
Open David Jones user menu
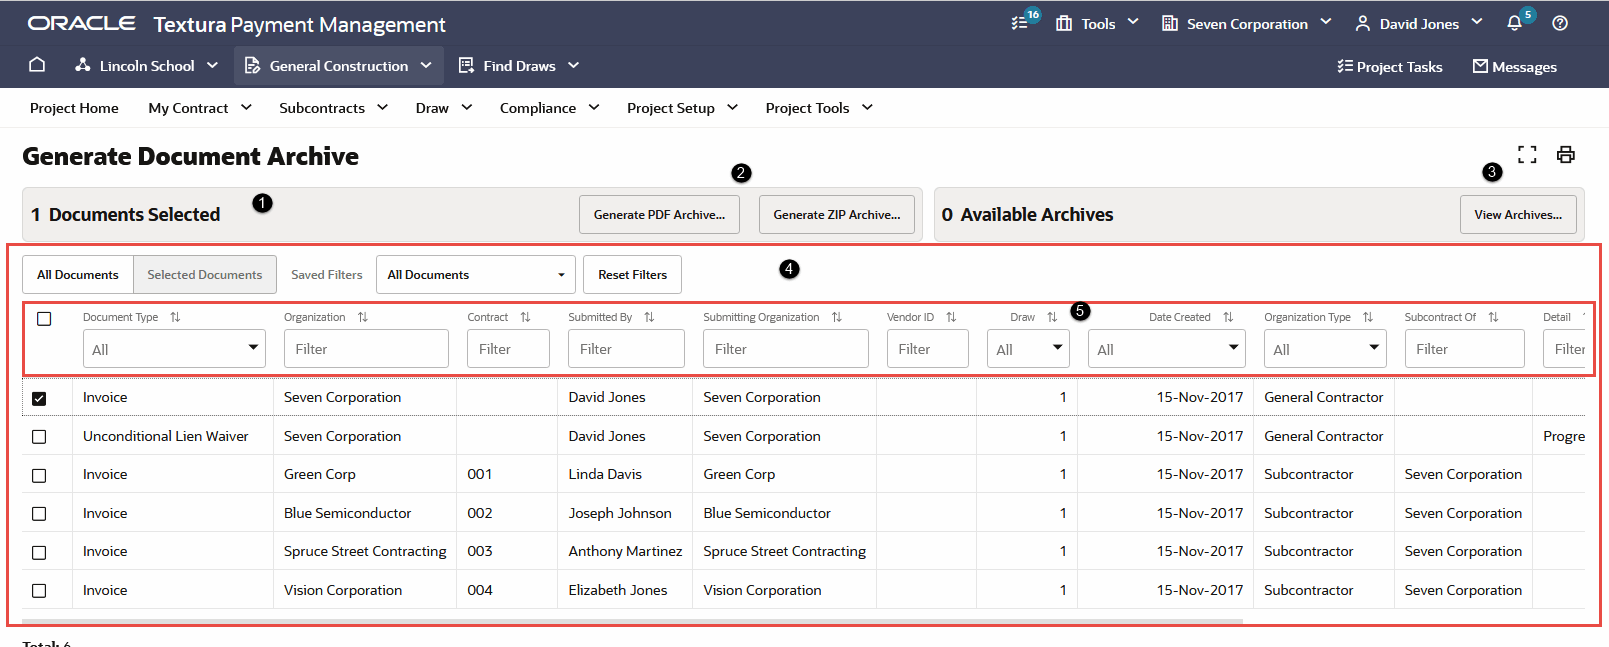1418,23
